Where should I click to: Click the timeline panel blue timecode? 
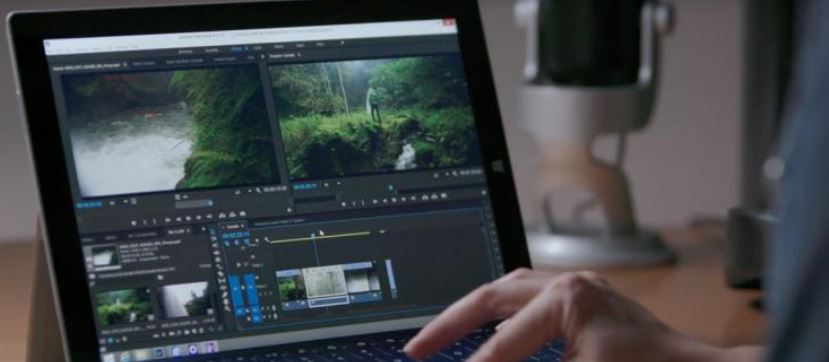coord(235,235)
